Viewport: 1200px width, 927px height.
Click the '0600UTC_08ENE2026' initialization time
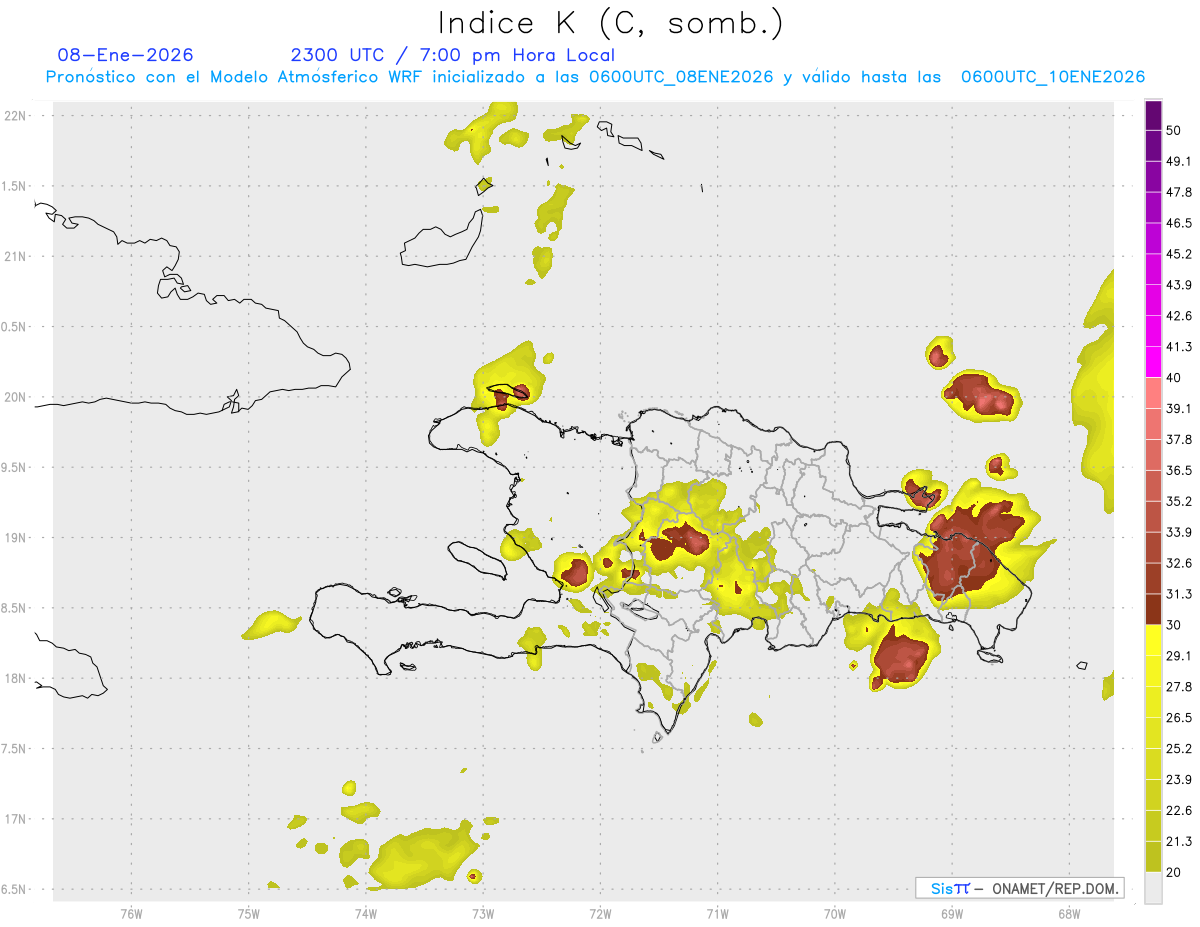tap(681, 77)
